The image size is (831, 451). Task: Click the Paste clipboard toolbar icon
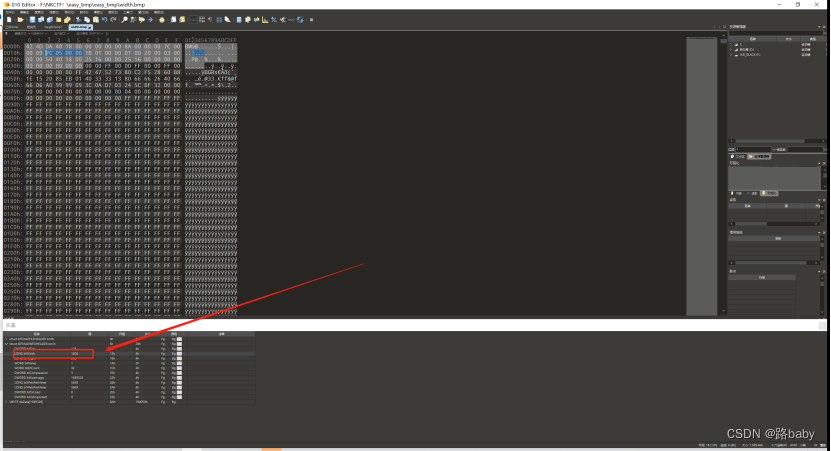(96, 20)
